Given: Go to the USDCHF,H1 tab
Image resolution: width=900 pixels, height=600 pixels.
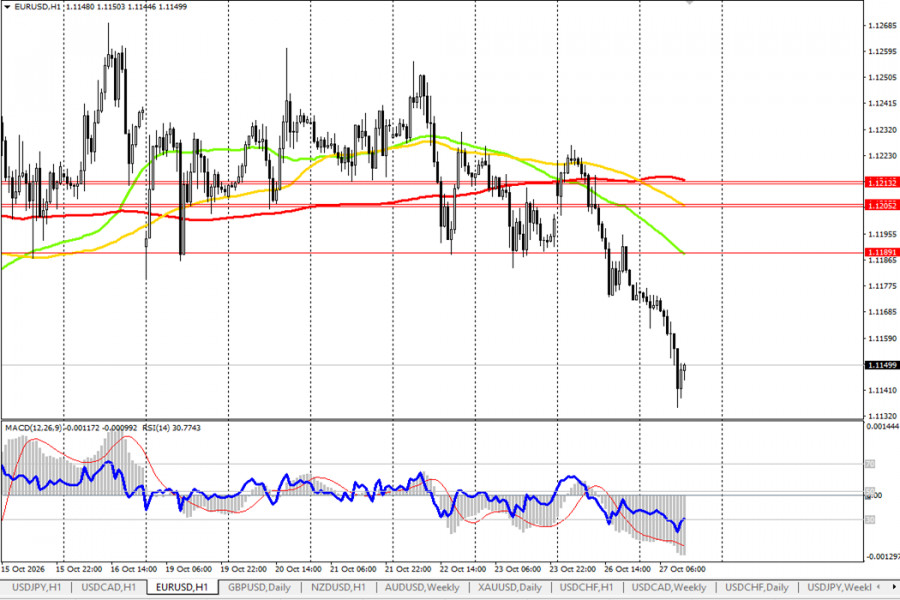Looking at the screenshot, I should coord(586,587).
